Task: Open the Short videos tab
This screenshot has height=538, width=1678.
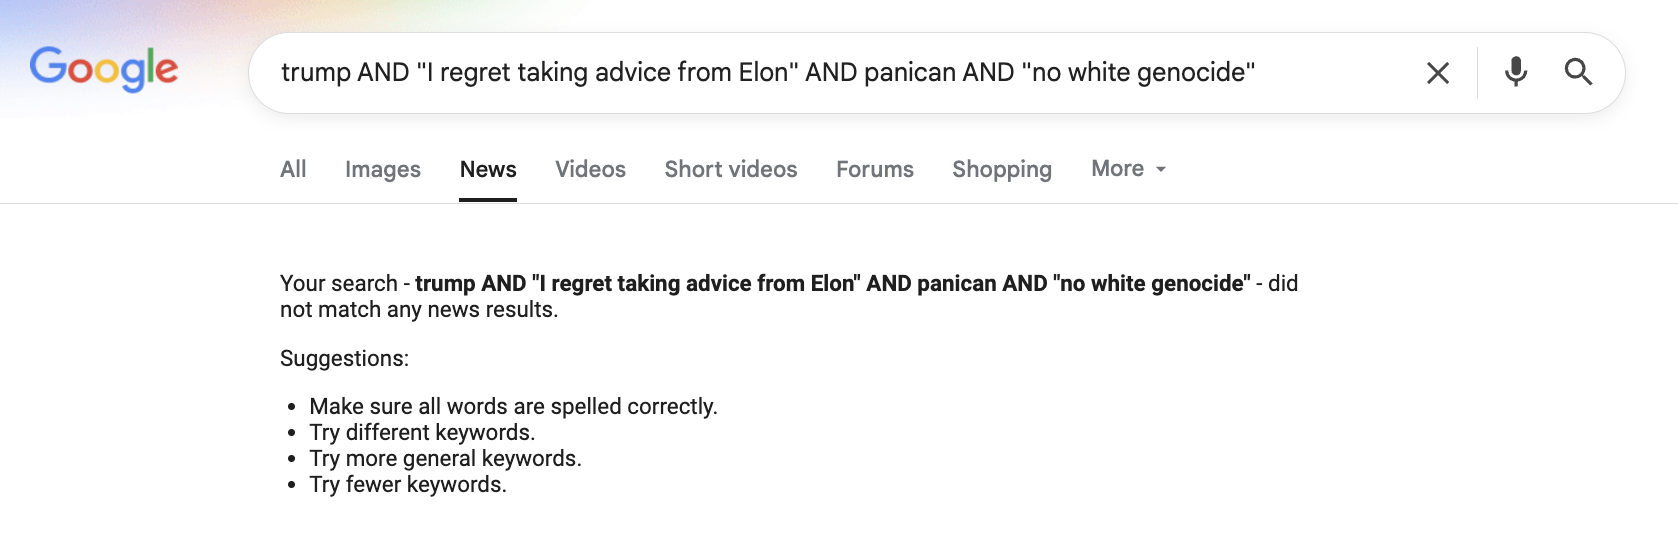Action: pyautogui.click(x=731, y=169)
